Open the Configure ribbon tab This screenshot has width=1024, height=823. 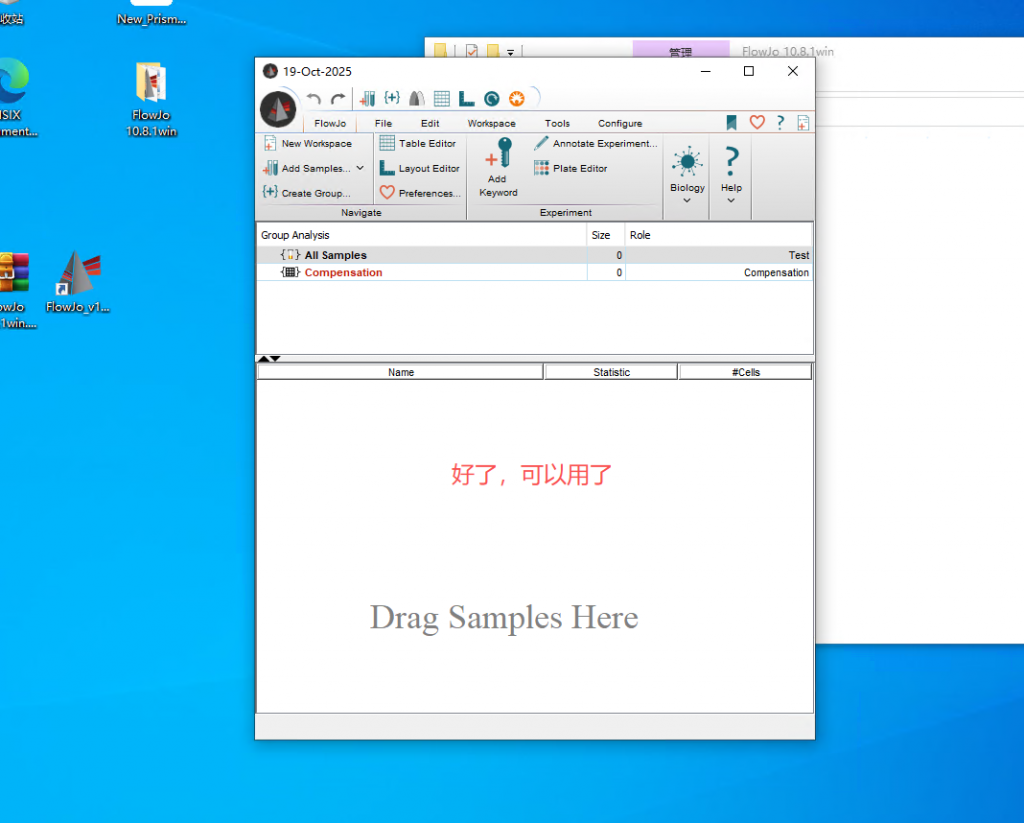620,123
